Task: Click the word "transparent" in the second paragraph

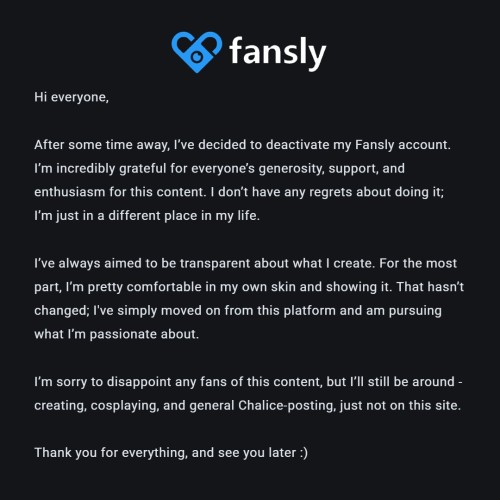Action: (215, 263)
